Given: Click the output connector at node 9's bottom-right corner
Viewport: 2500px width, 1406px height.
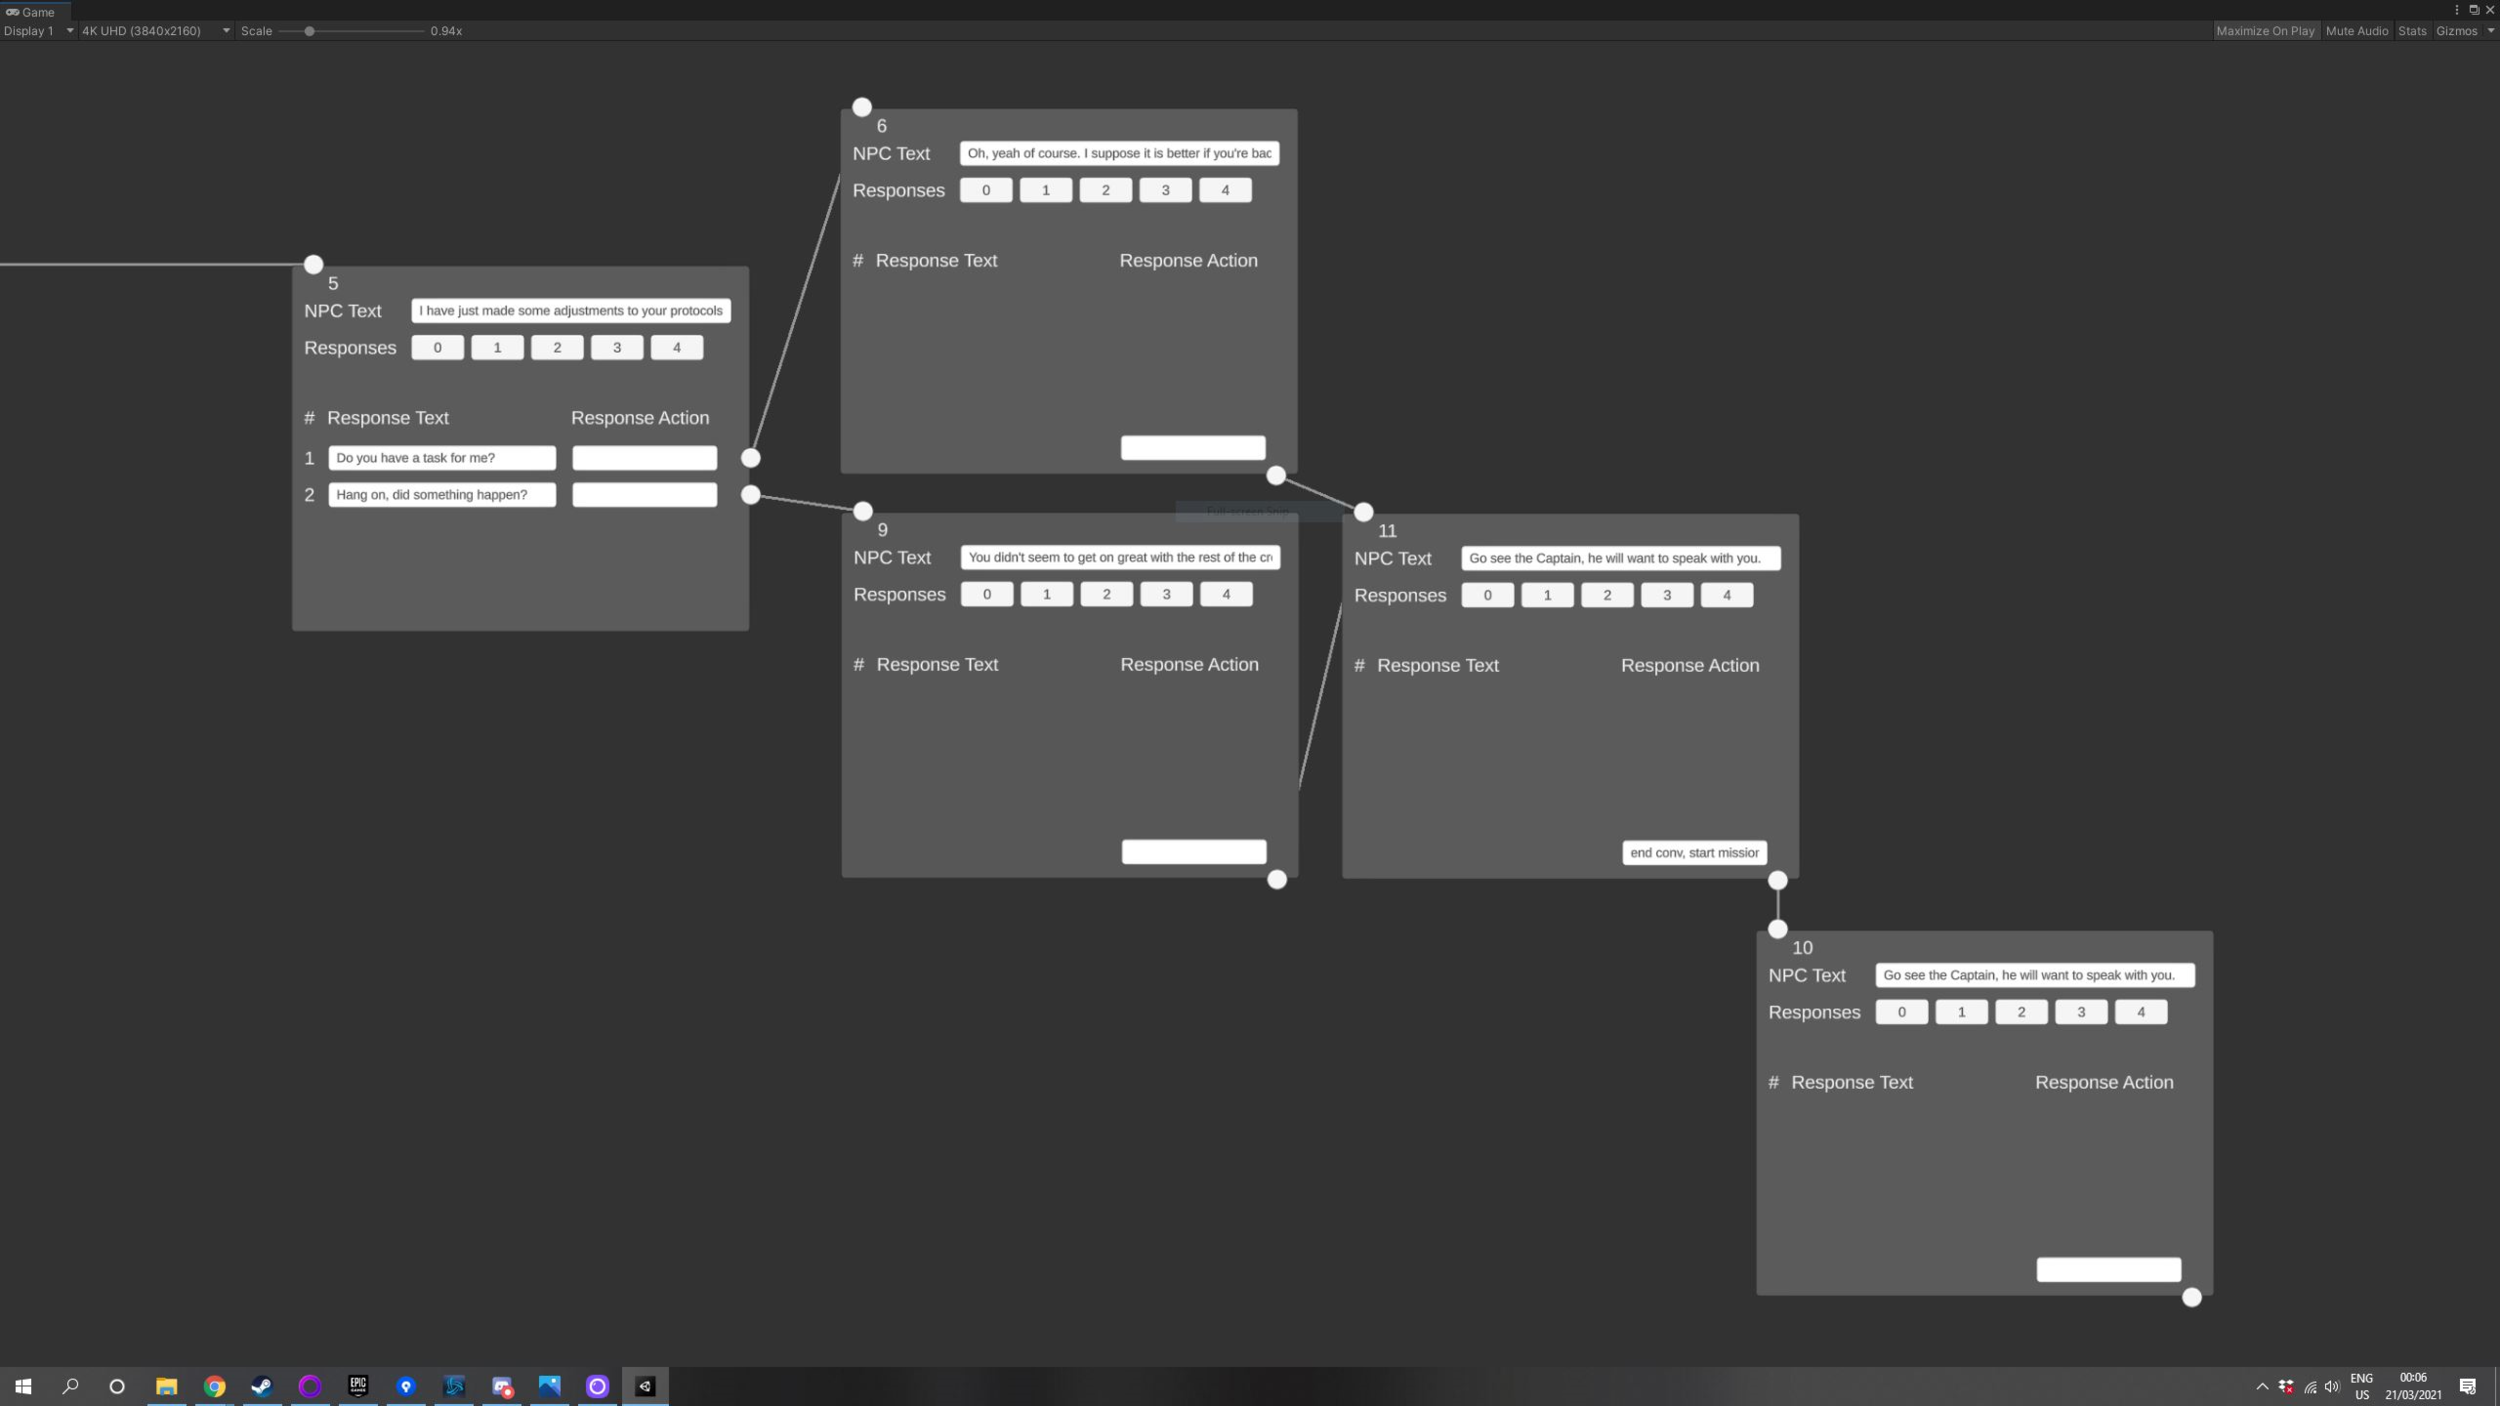Looking at the screenshot, I should click(x=1277, y=880).
